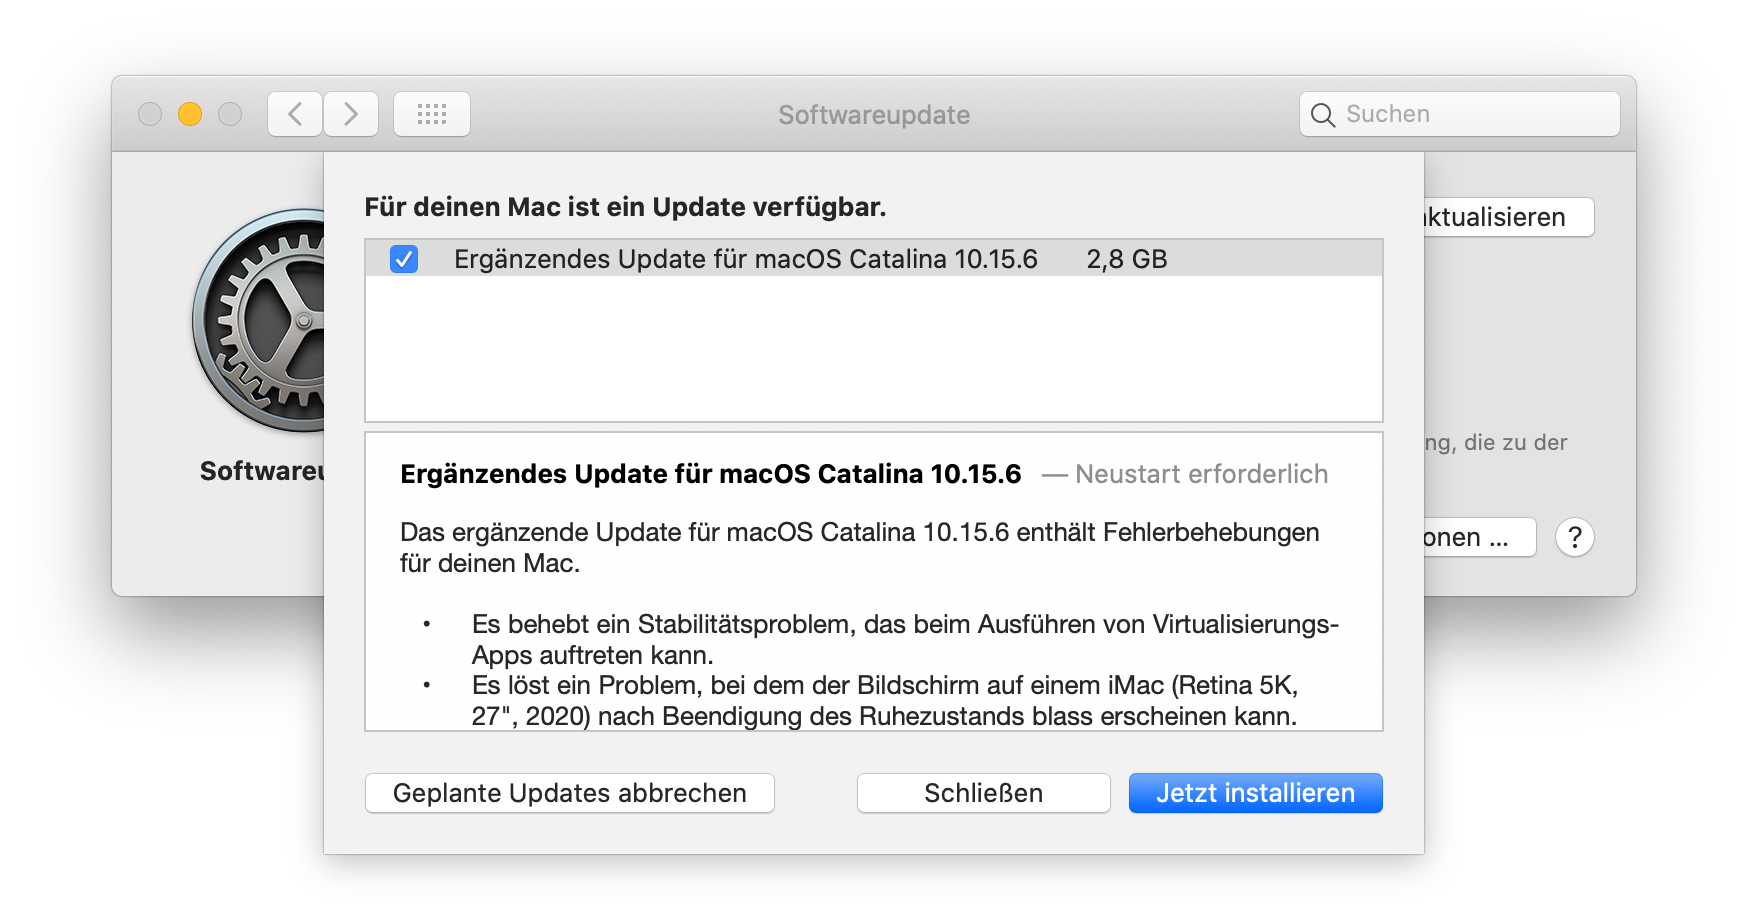Dismiss the dialog with Schließen
Image resolution: width=1748 pixels, height=908 pixels.
pyautogui.click(x=983, y=793)
